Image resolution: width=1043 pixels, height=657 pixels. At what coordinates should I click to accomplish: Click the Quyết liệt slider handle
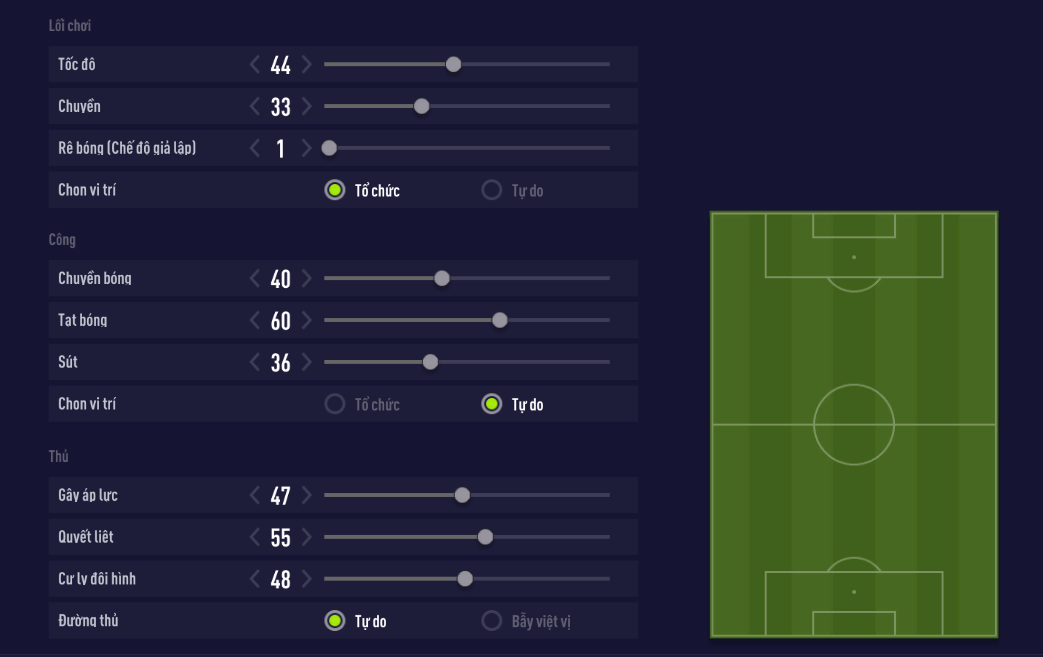pos(485,537)
